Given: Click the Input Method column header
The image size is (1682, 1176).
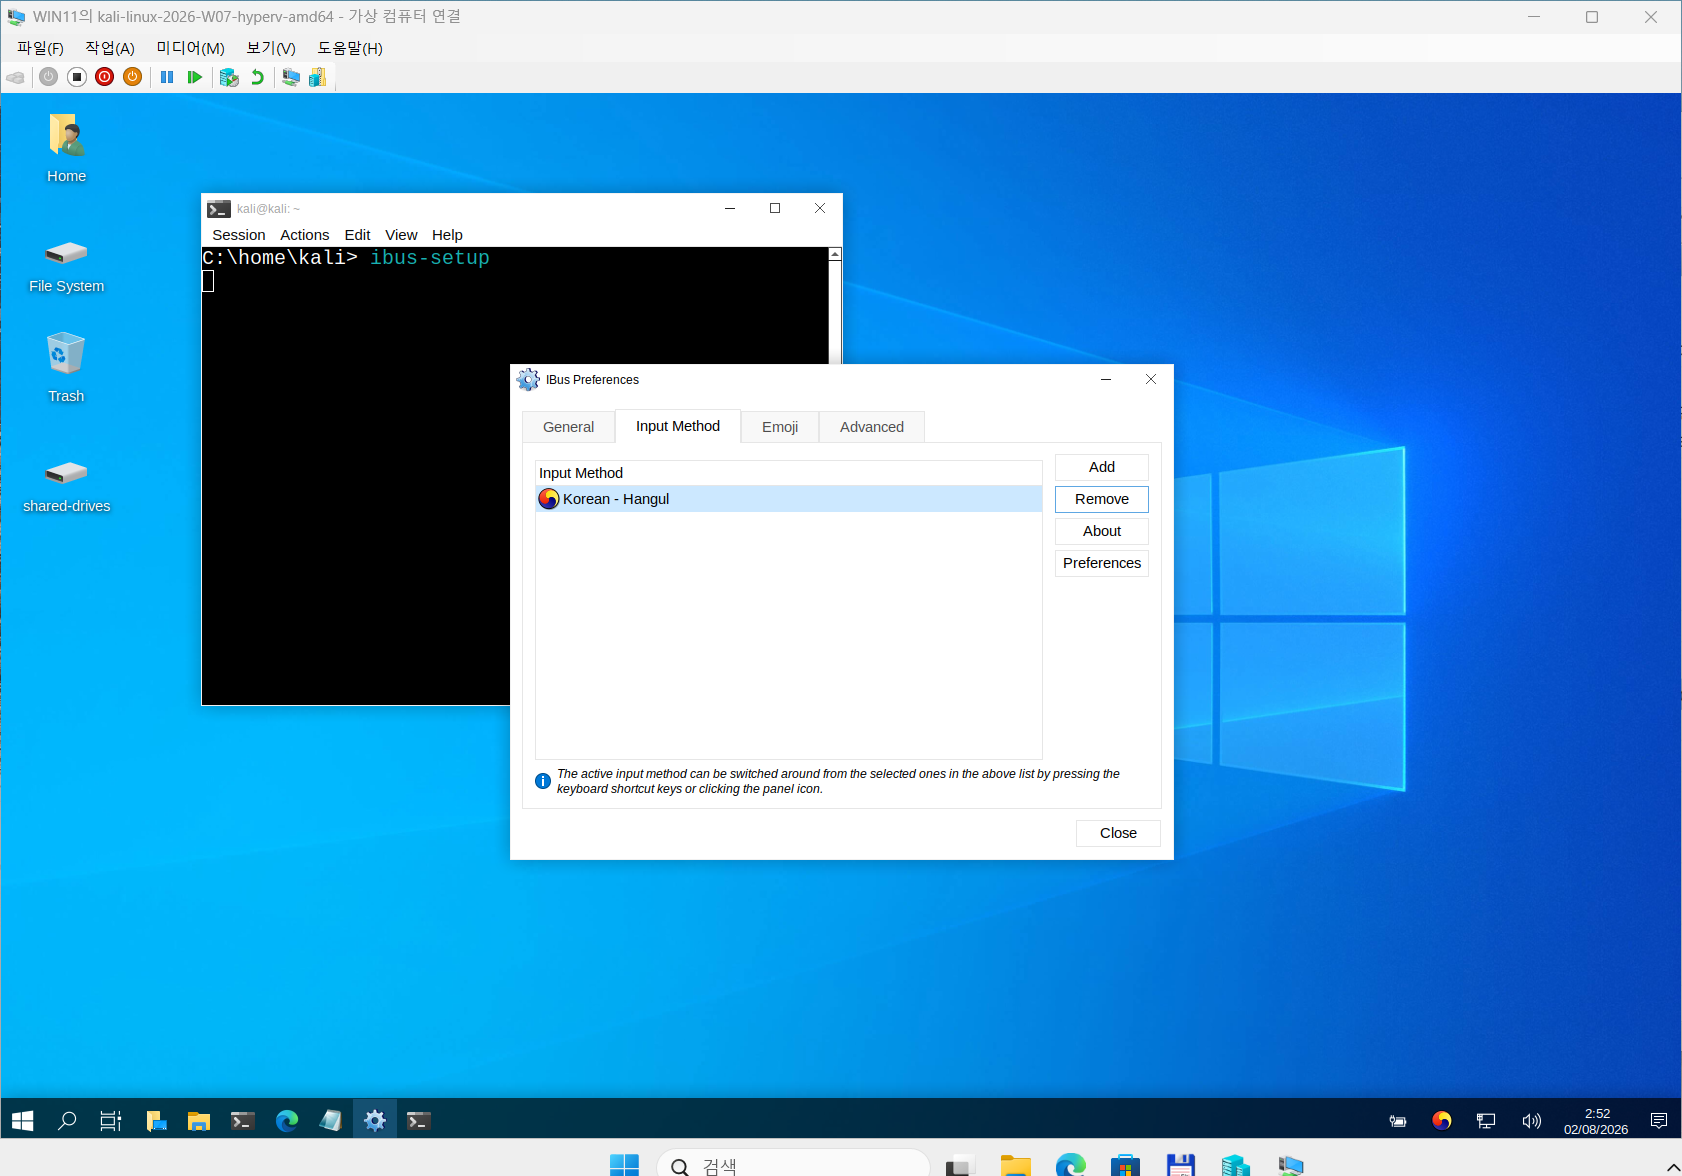Looking at the screenshot, I should point(789,473).
